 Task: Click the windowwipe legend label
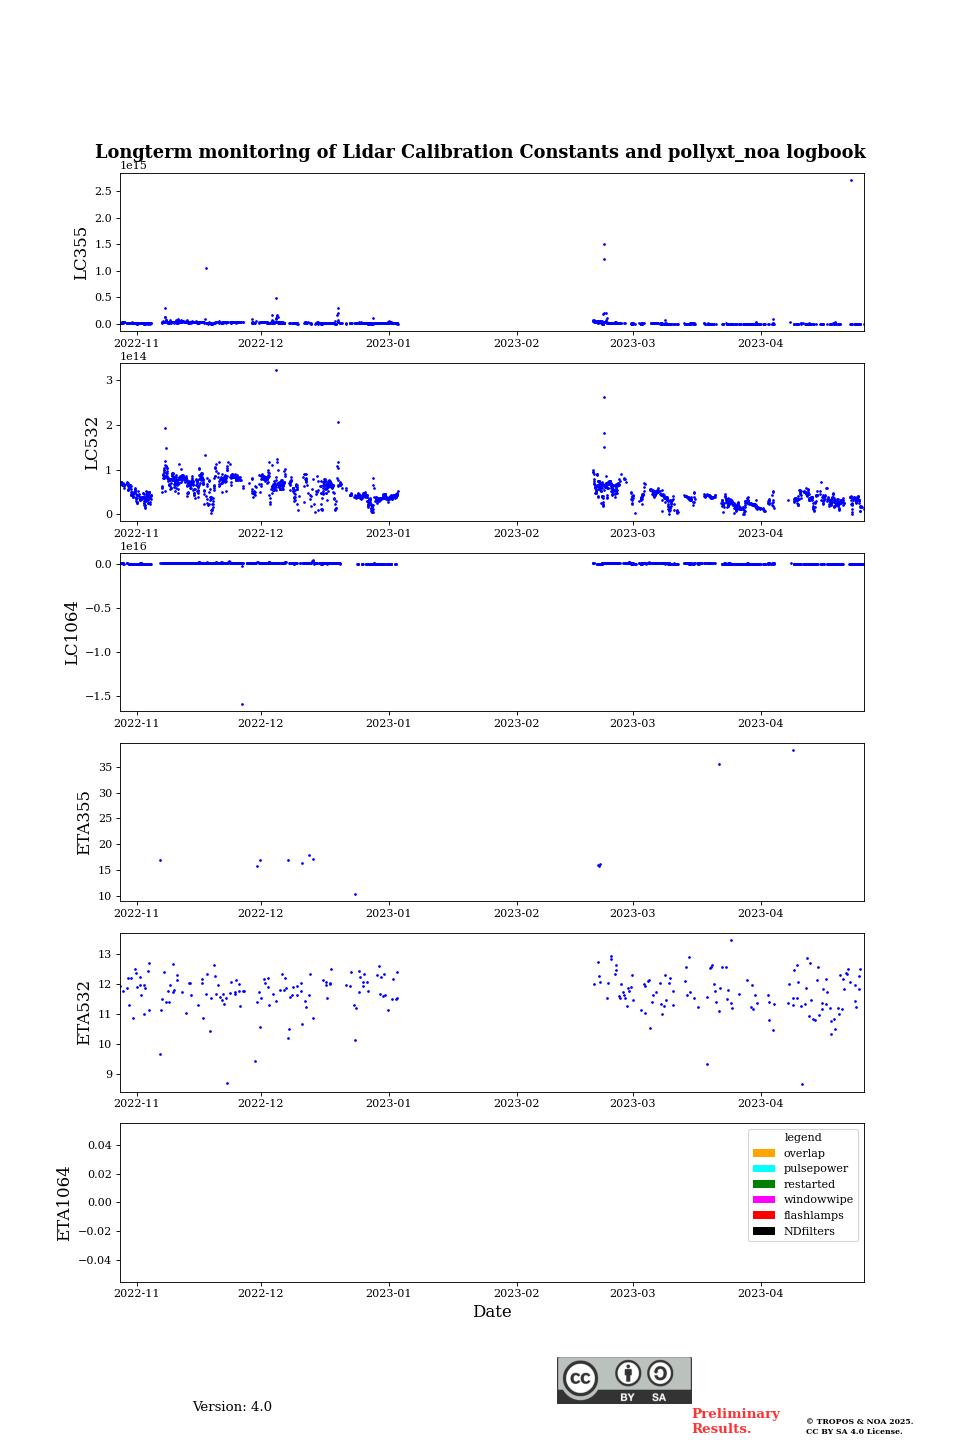(818, 1200)
